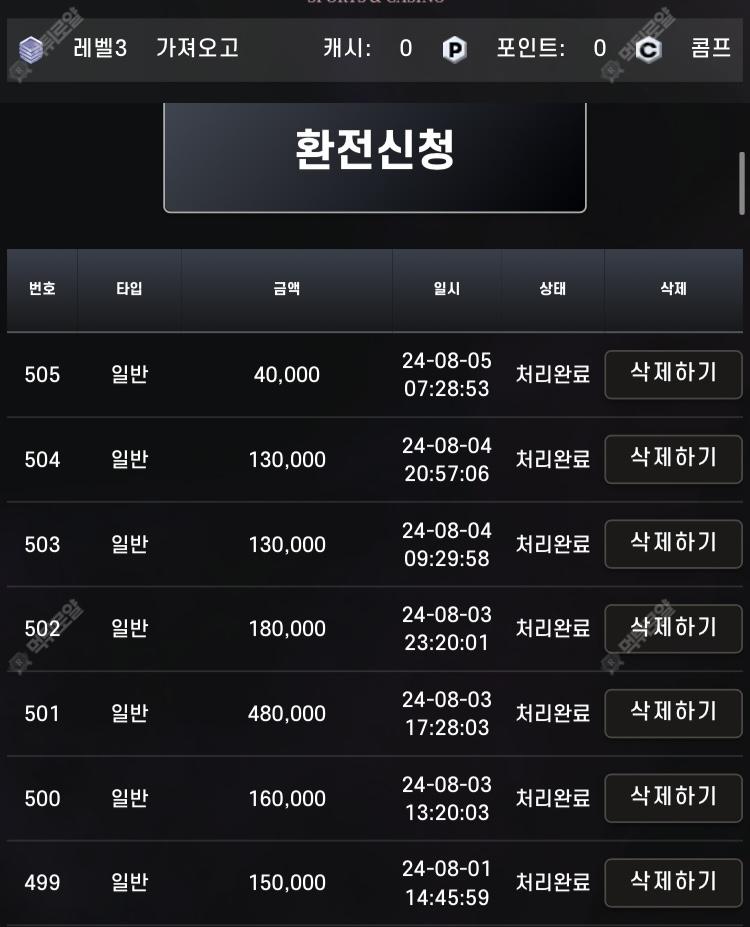This screenshot has width=750, height=927.
Task: Click the 포인트 balance label
Action: point(531,48)
